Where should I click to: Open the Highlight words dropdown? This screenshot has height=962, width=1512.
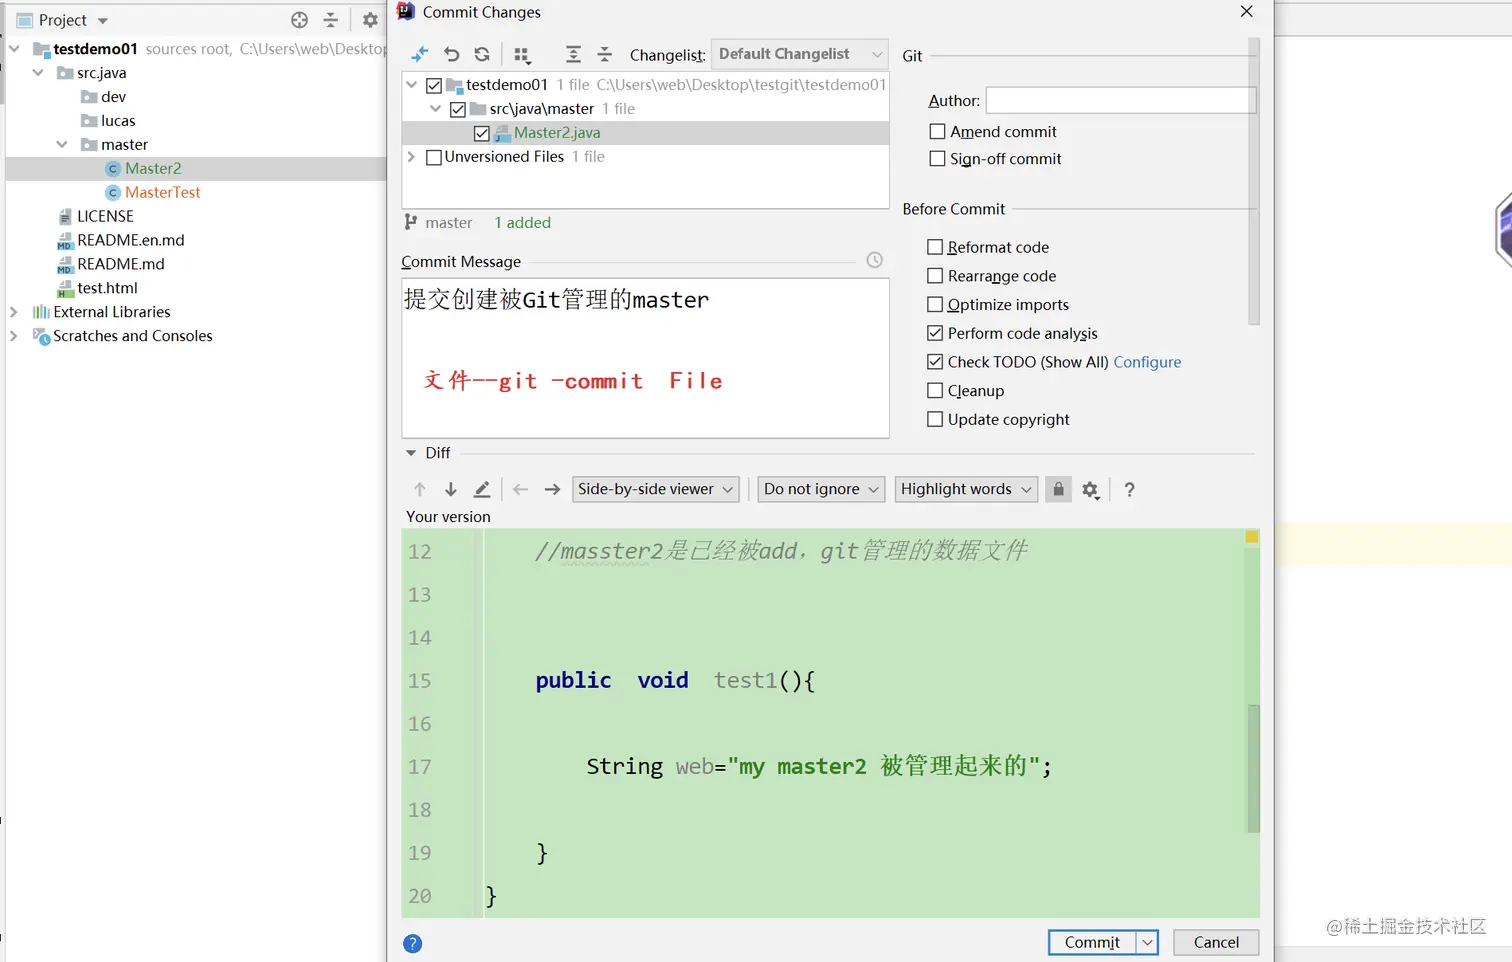966,489
